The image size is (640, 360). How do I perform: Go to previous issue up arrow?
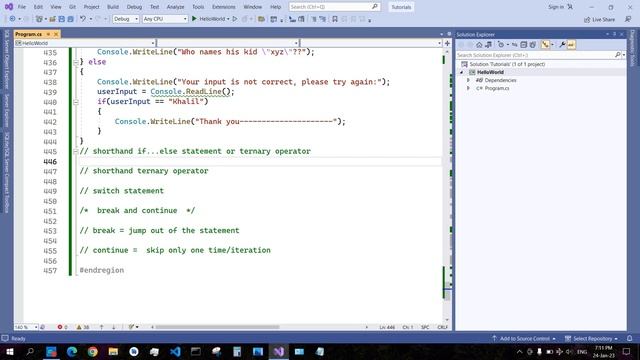[102, 327]
